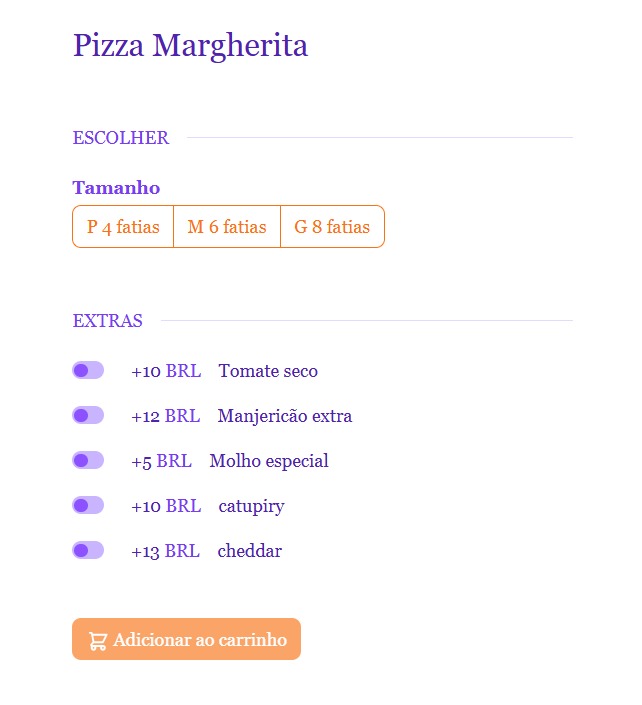The height and width of the screenshot is (705, 642).
Task: Click the +13 BRL price text
Action: point(165,552)
